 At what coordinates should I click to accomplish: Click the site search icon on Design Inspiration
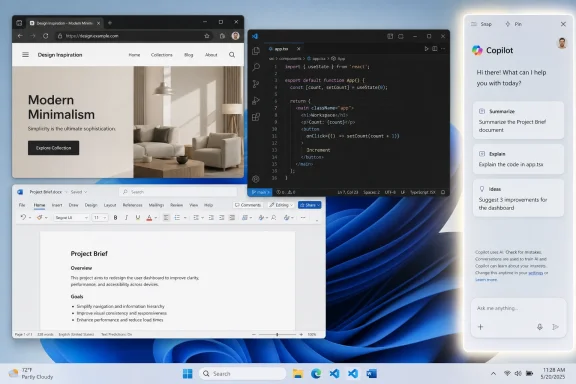tap(232, 55)
